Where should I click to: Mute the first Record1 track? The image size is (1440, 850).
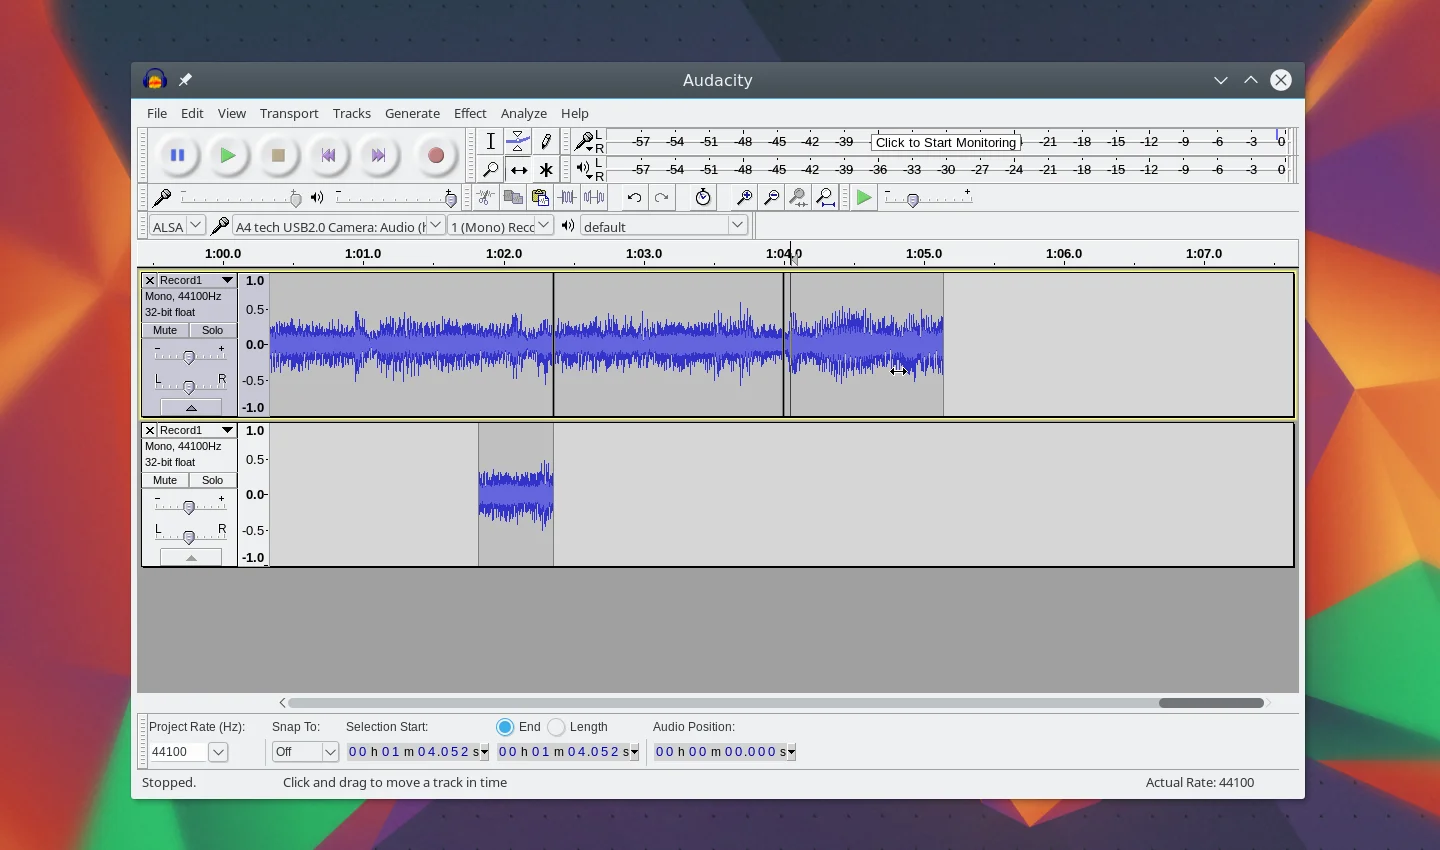tap(165, 330)
